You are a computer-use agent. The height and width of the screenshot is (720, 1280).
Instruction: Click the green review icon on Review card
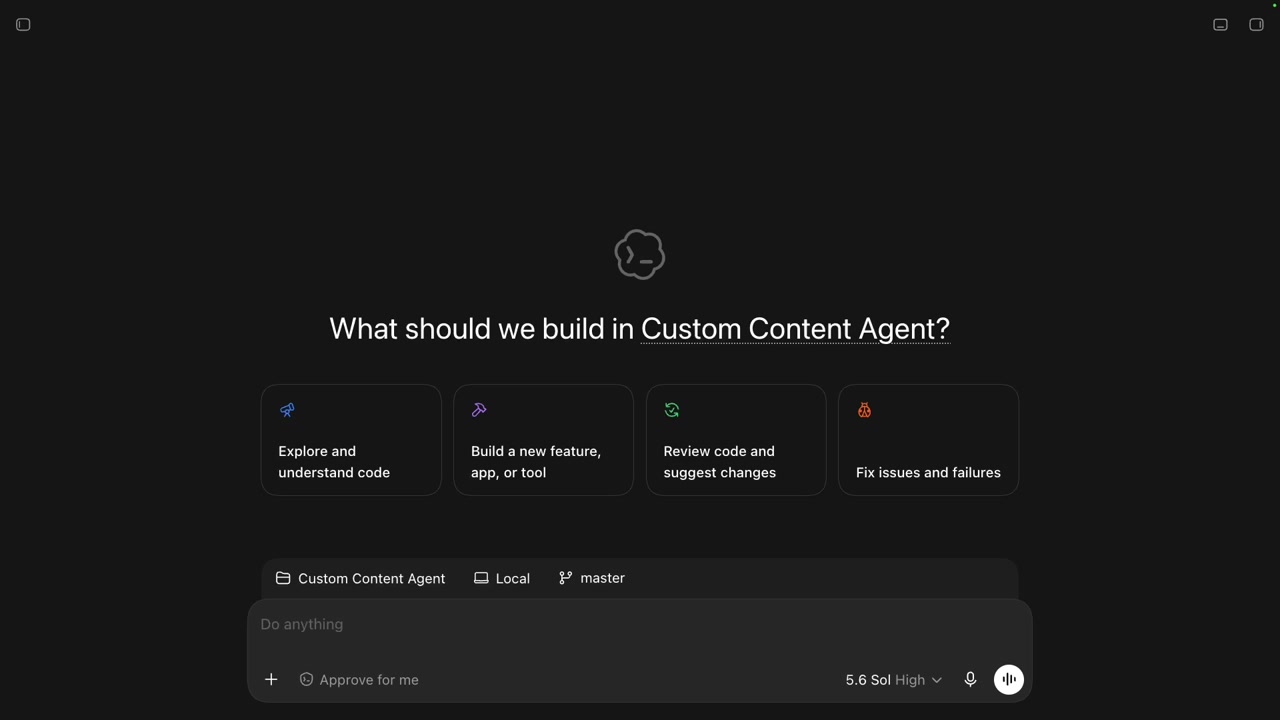click(x=672, y=410)
